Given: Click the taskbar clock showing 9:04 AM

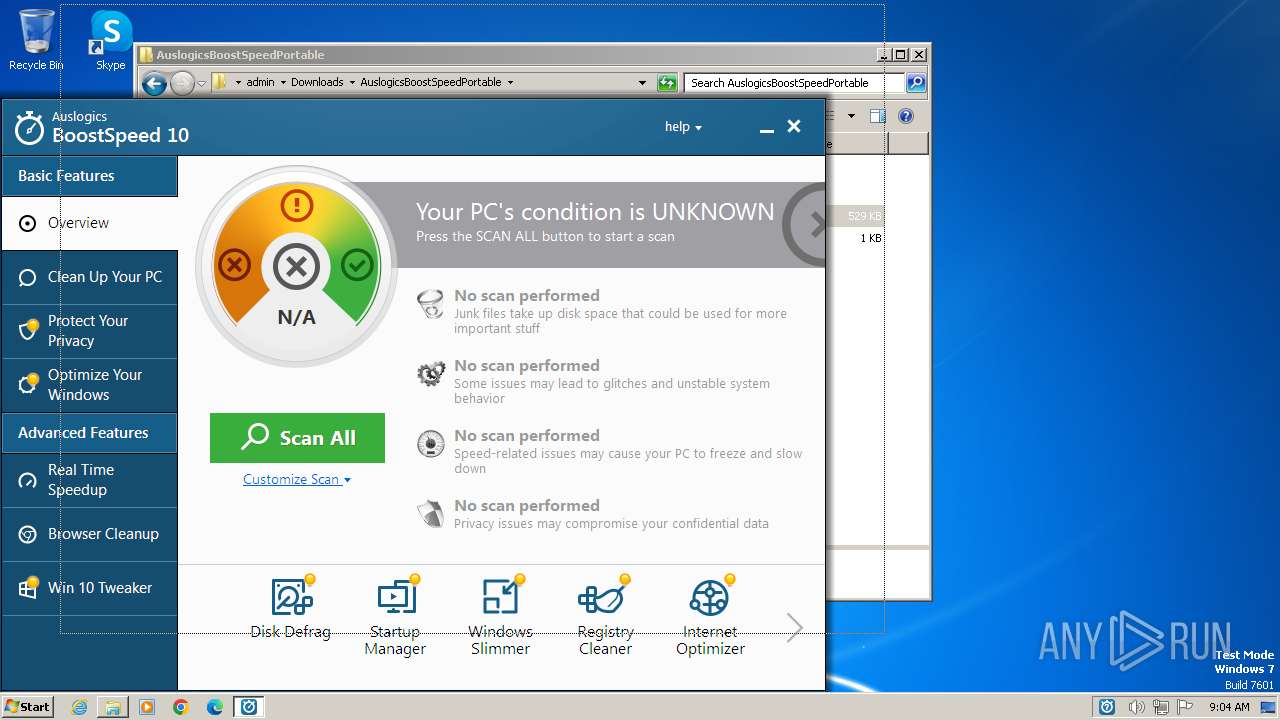Looking at the screenshot, I should click(x=1229, y=707).
